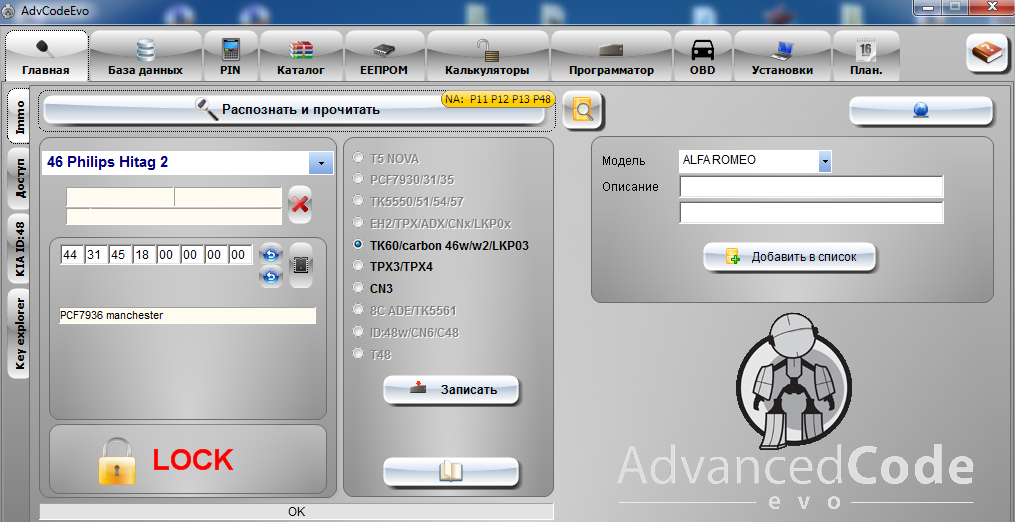Click the red X clear button
Screen dimensions: 1015x522
pyautogui.click(x=300, y=204)
